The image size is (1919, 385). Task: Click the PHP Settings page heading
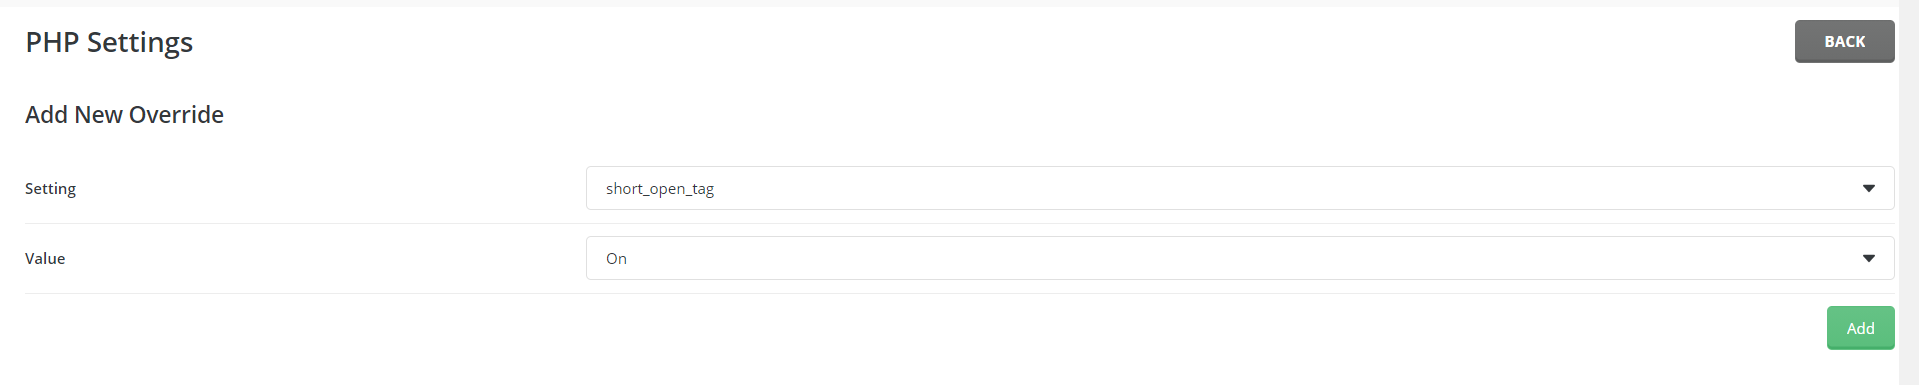[109, 43]
